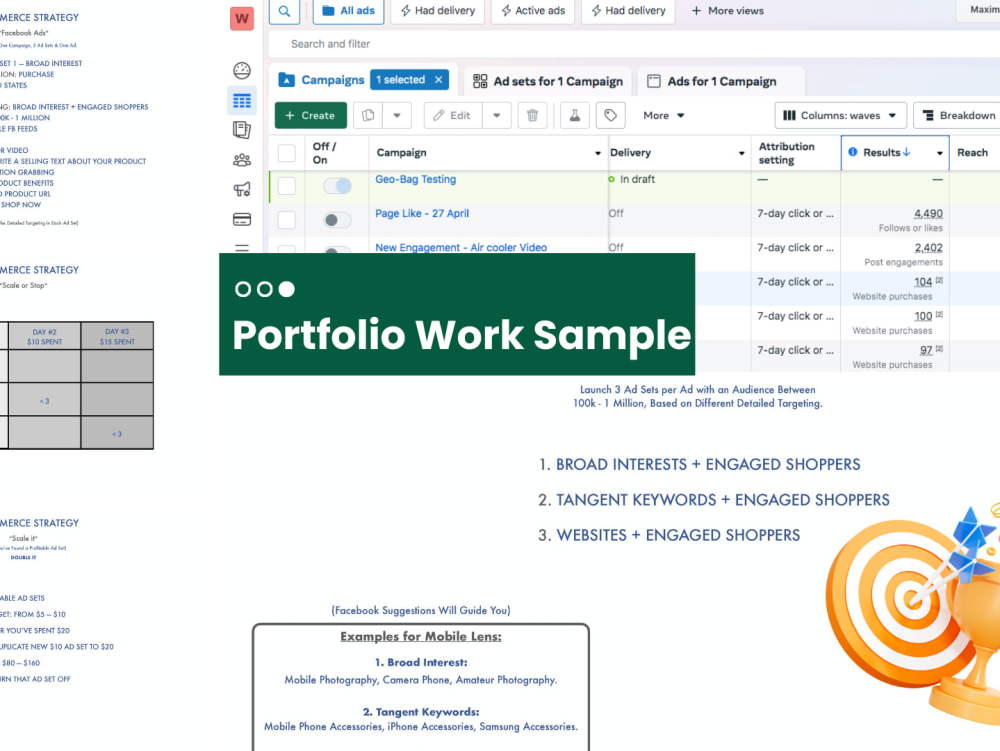Toggle the Page Like - 27 April switch
The width and height of the screenshot is (1000, 751).
[x=337, y=220]
